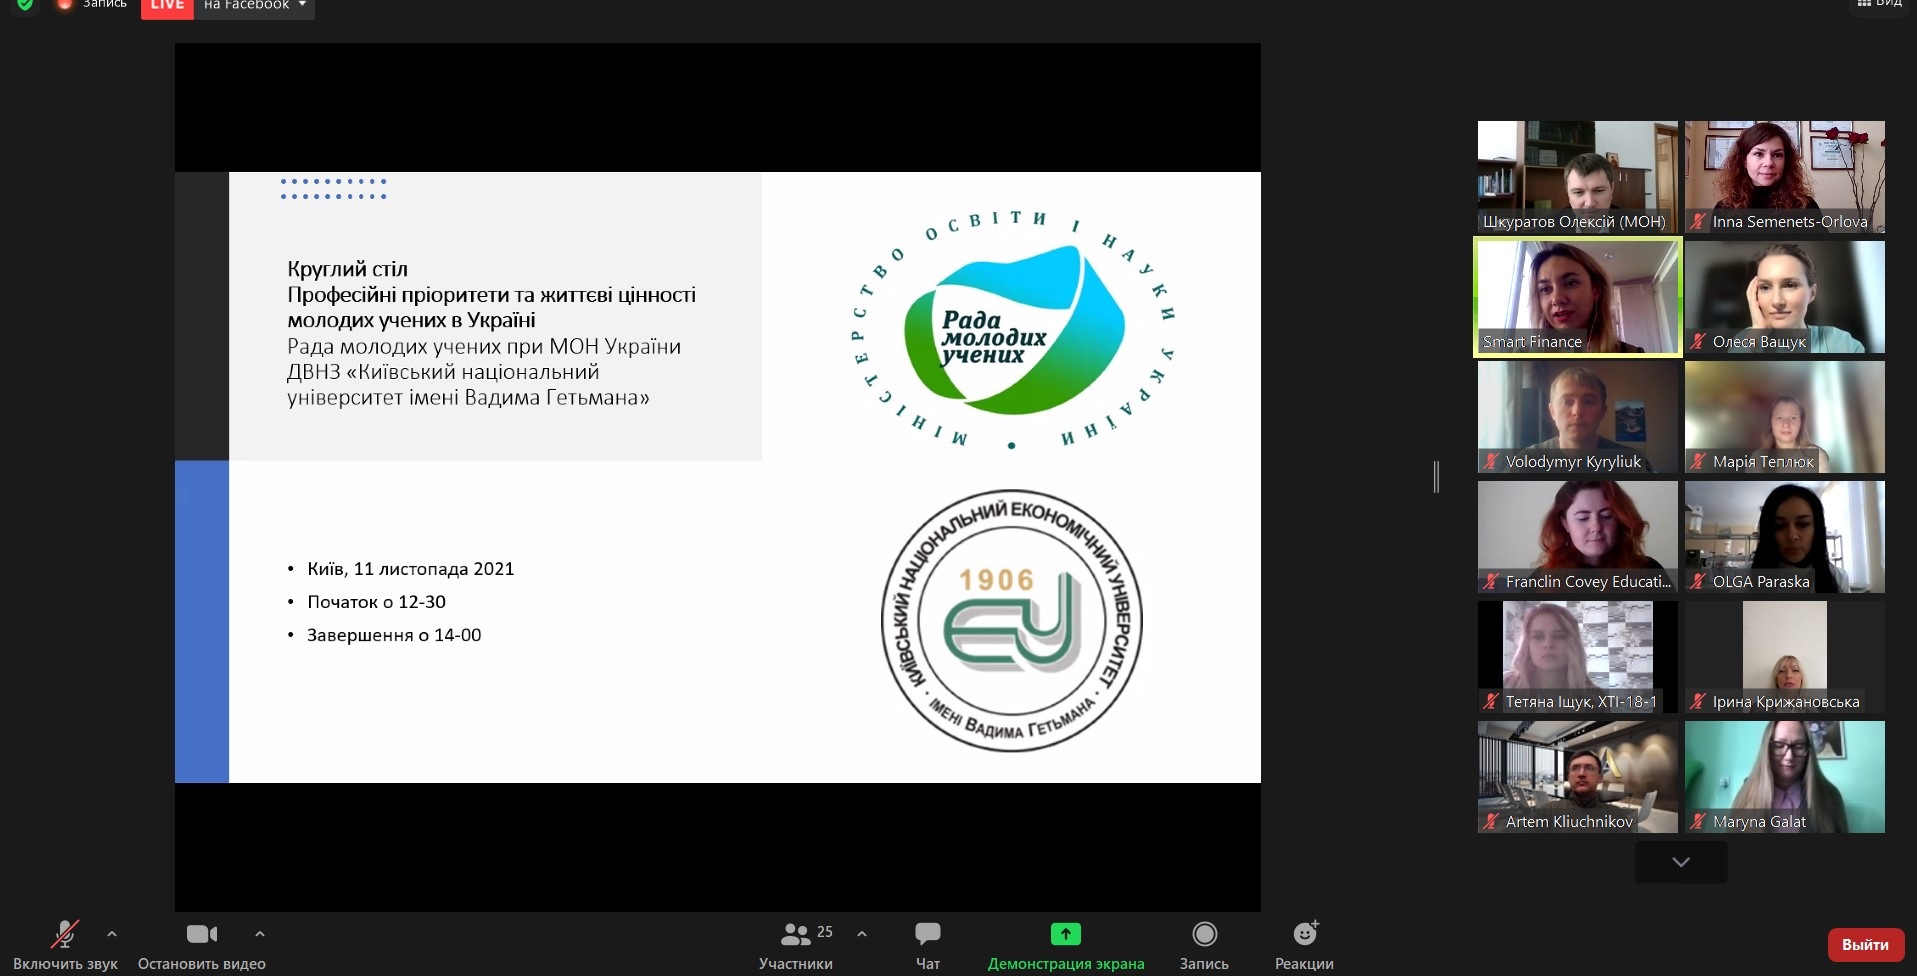
Task: Click the red recording indicator at top
Action: click(x=65, y=4)
